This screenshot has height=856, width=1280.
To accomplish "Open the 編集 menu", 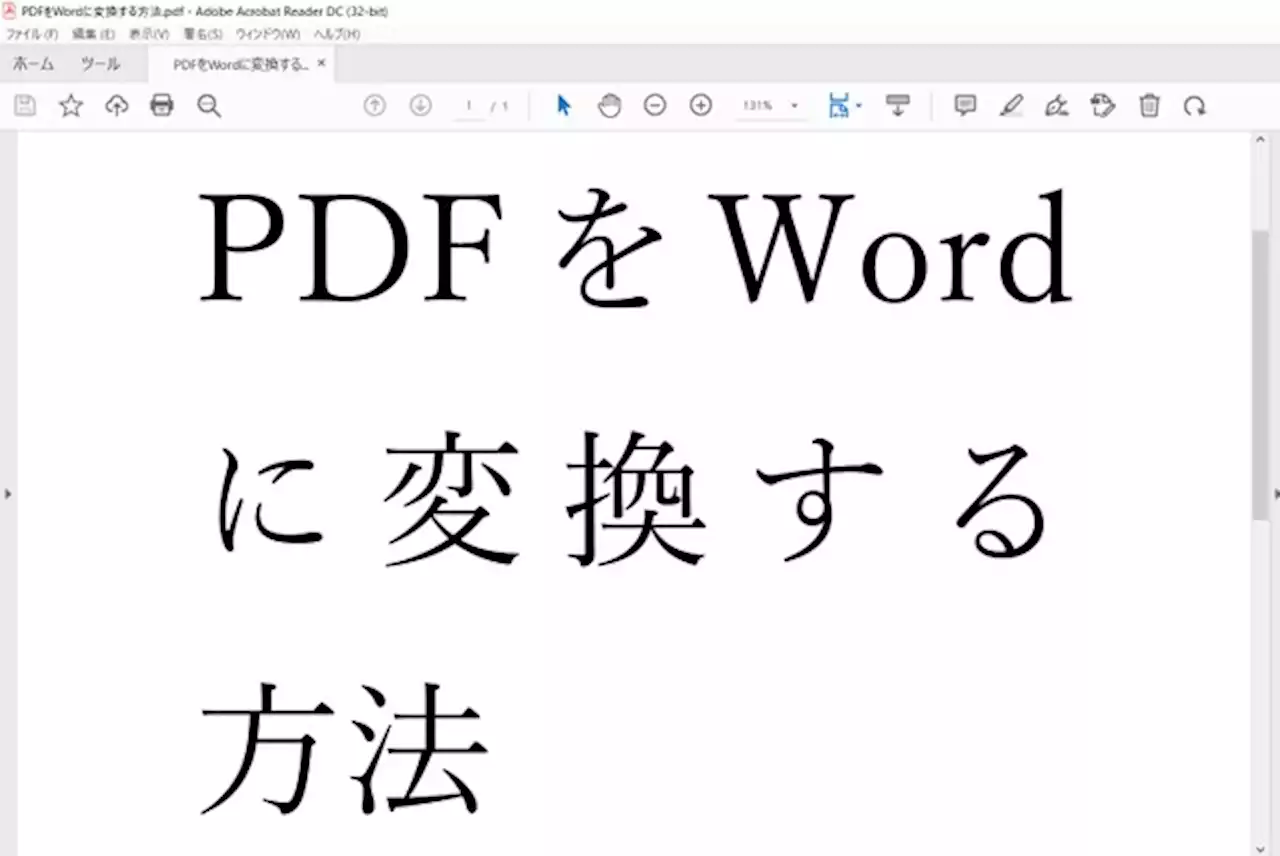I will (93, 34).
